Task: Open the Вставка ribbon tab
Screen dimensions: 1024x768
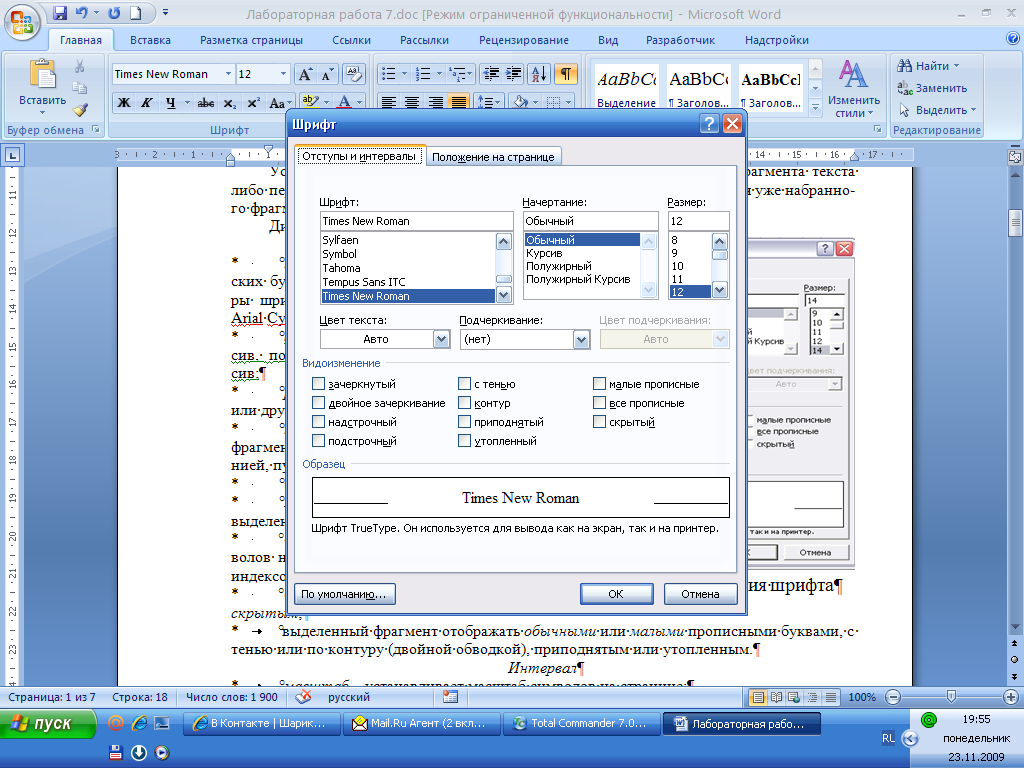Action: pos(150,40)
